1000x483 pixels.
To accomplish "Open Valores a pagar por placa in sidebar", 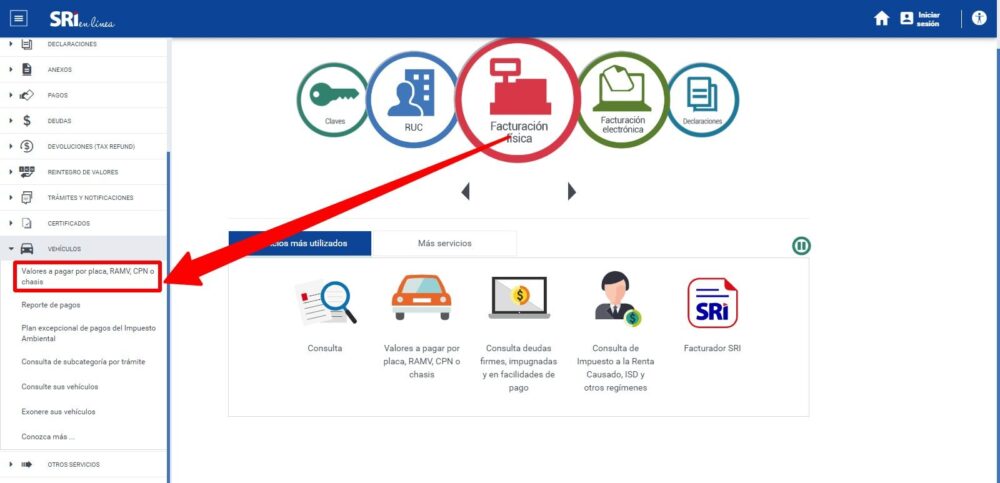I will (87, 276).
